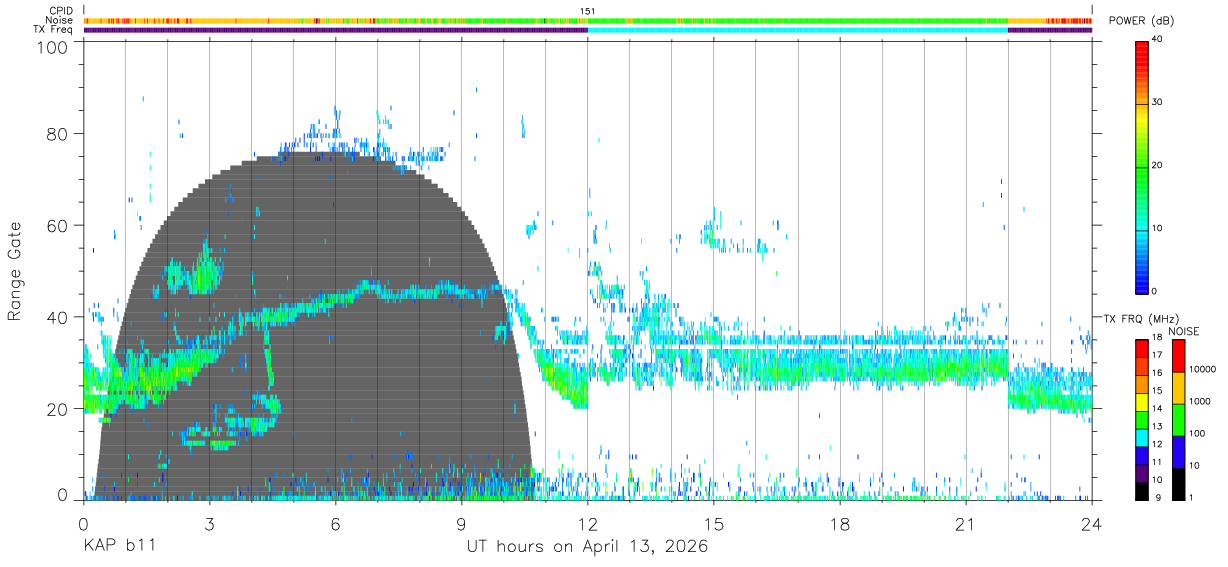Click the green midday section of Noise strip

pos(798,20)
